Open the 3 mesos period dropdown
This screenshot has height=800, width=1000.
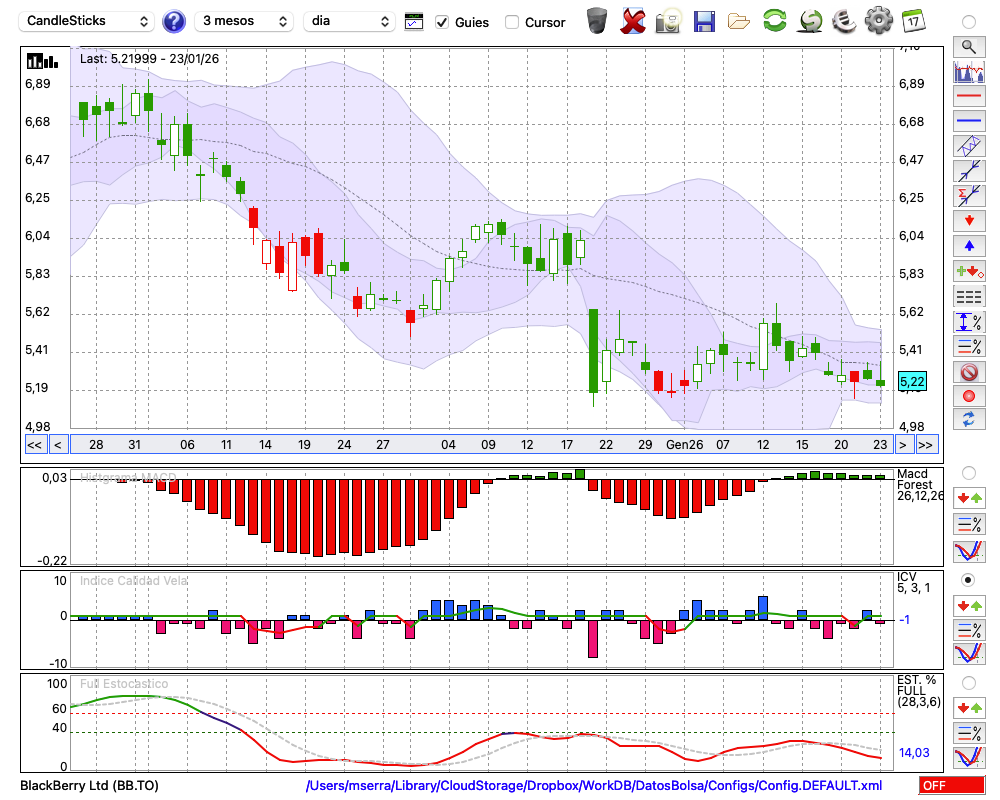243,21
